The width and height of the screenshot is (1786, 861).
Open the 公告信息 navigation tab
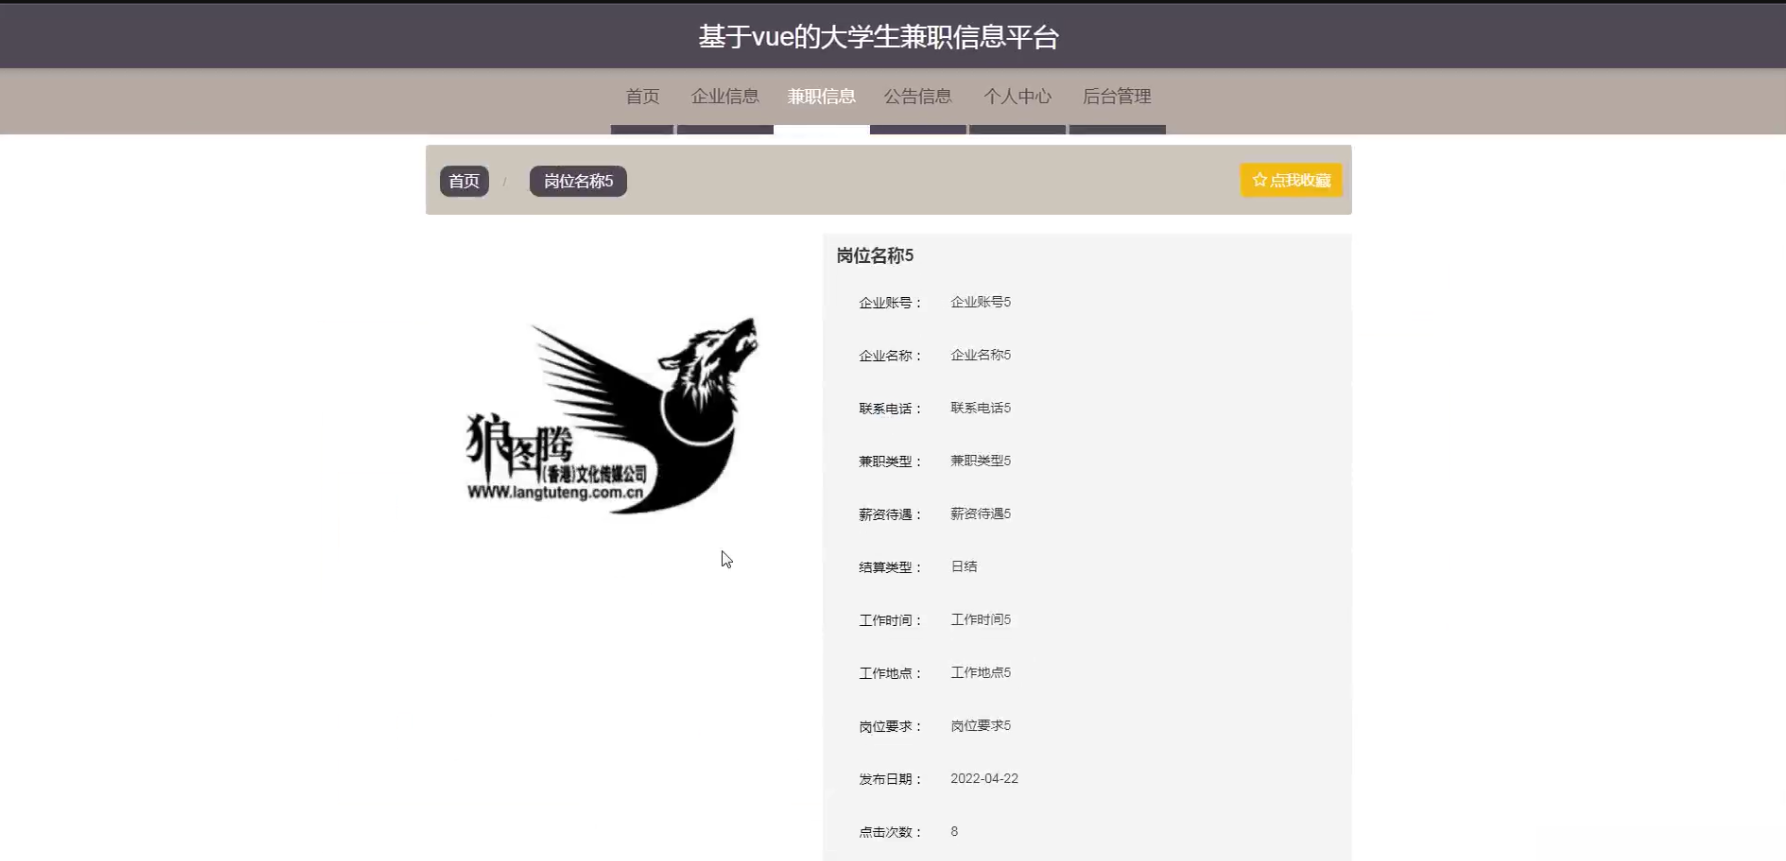click(x=917, y=97)
